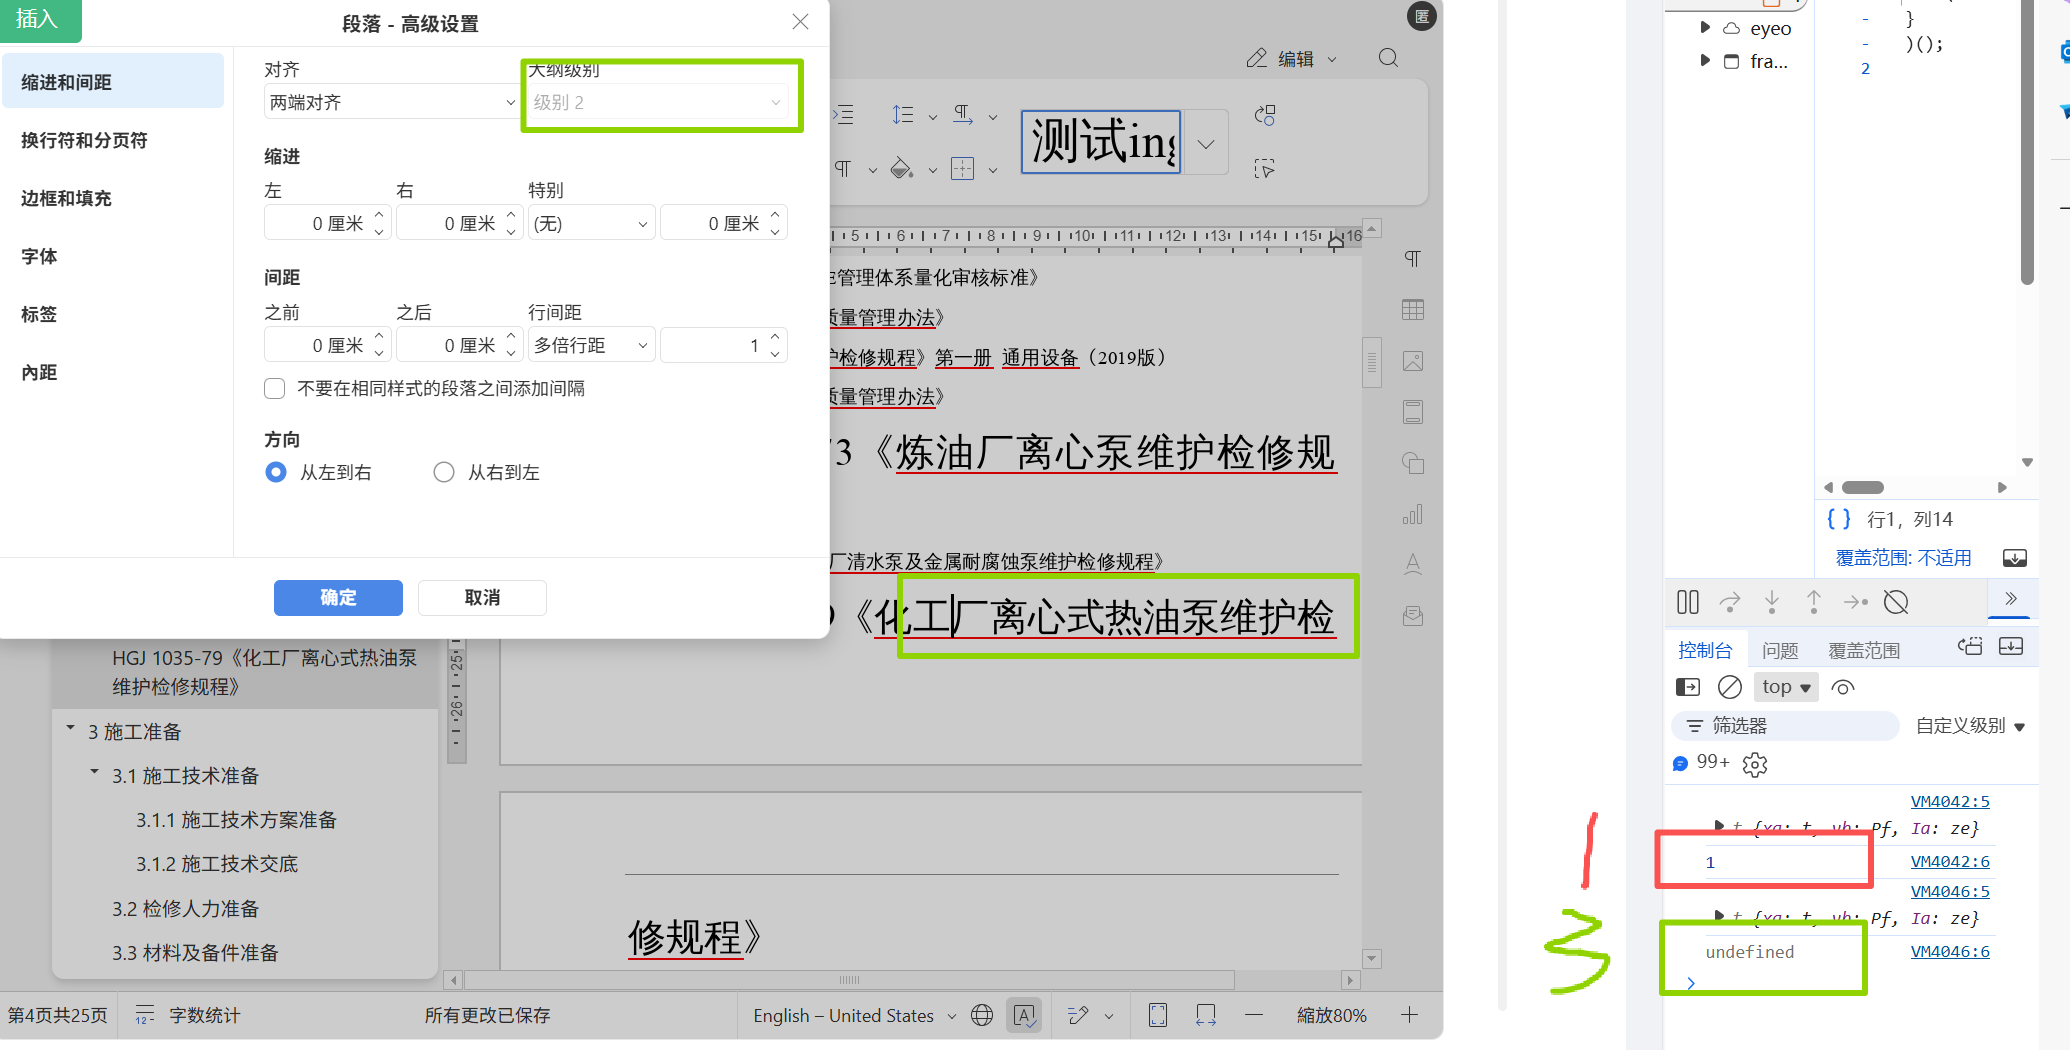This screenshot has height=1050, width=2070.
Task: Expand the 特别 indent (无) dropdown
Action: 590,223
